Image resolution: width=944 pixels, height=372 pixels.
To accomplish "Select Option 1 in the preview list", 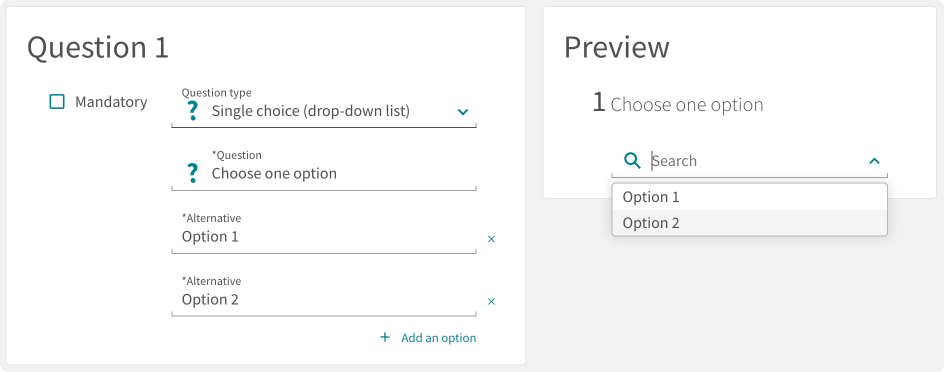I will click(x=750, y=197).
